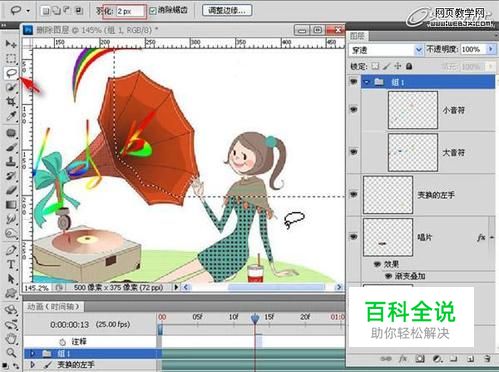This screenshot has height=372, width=499.
Task: Hide the 唱片 layer
Action: click(x=353, y=237)
